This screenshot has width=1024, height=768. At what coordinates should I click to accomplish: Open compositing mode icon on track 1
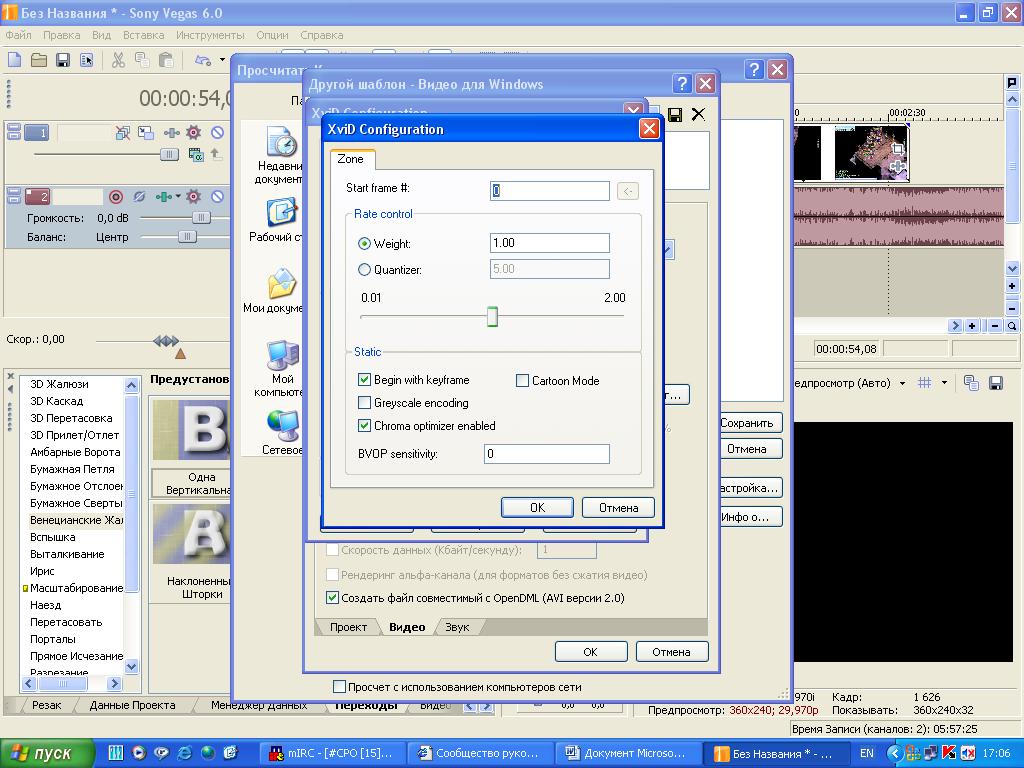(x=195, y=154)
